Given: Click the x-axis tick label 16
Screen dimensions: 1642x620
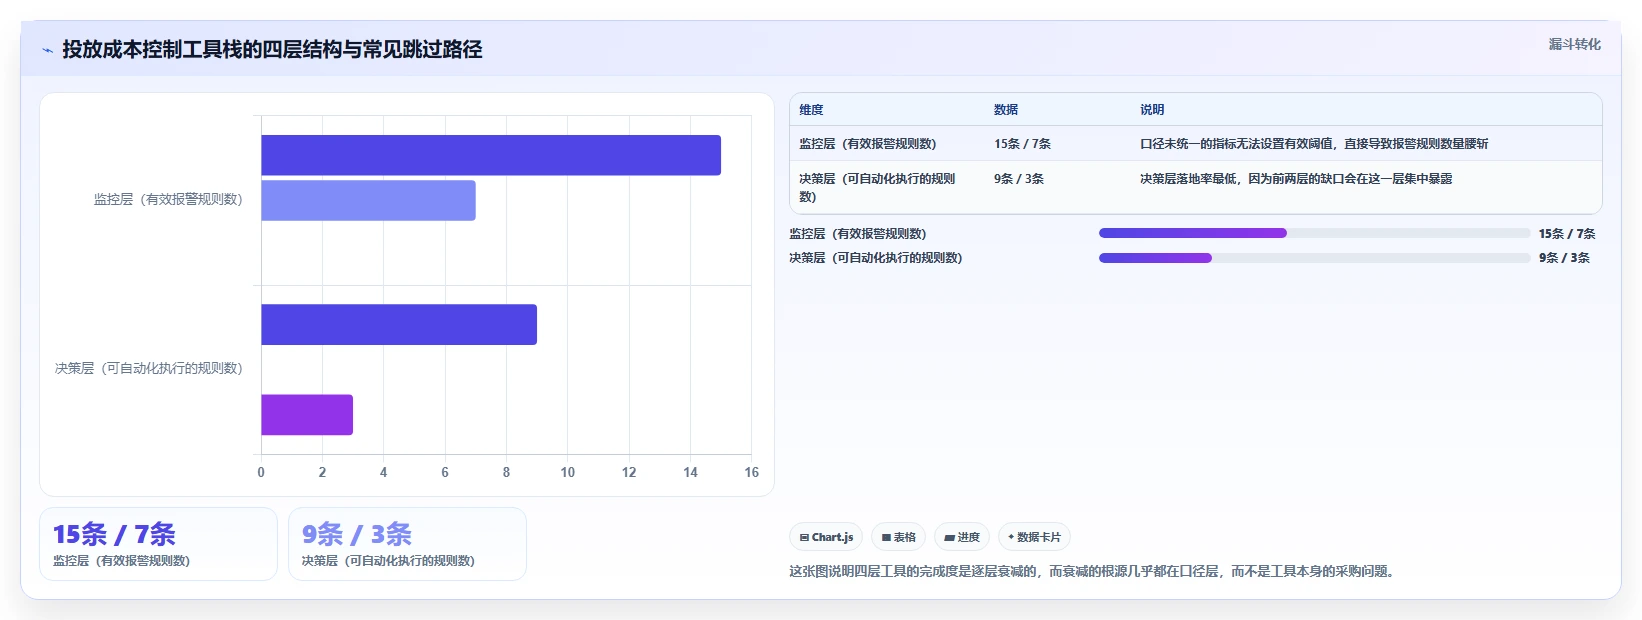Looking at the screenshot, I should (751, 473).
